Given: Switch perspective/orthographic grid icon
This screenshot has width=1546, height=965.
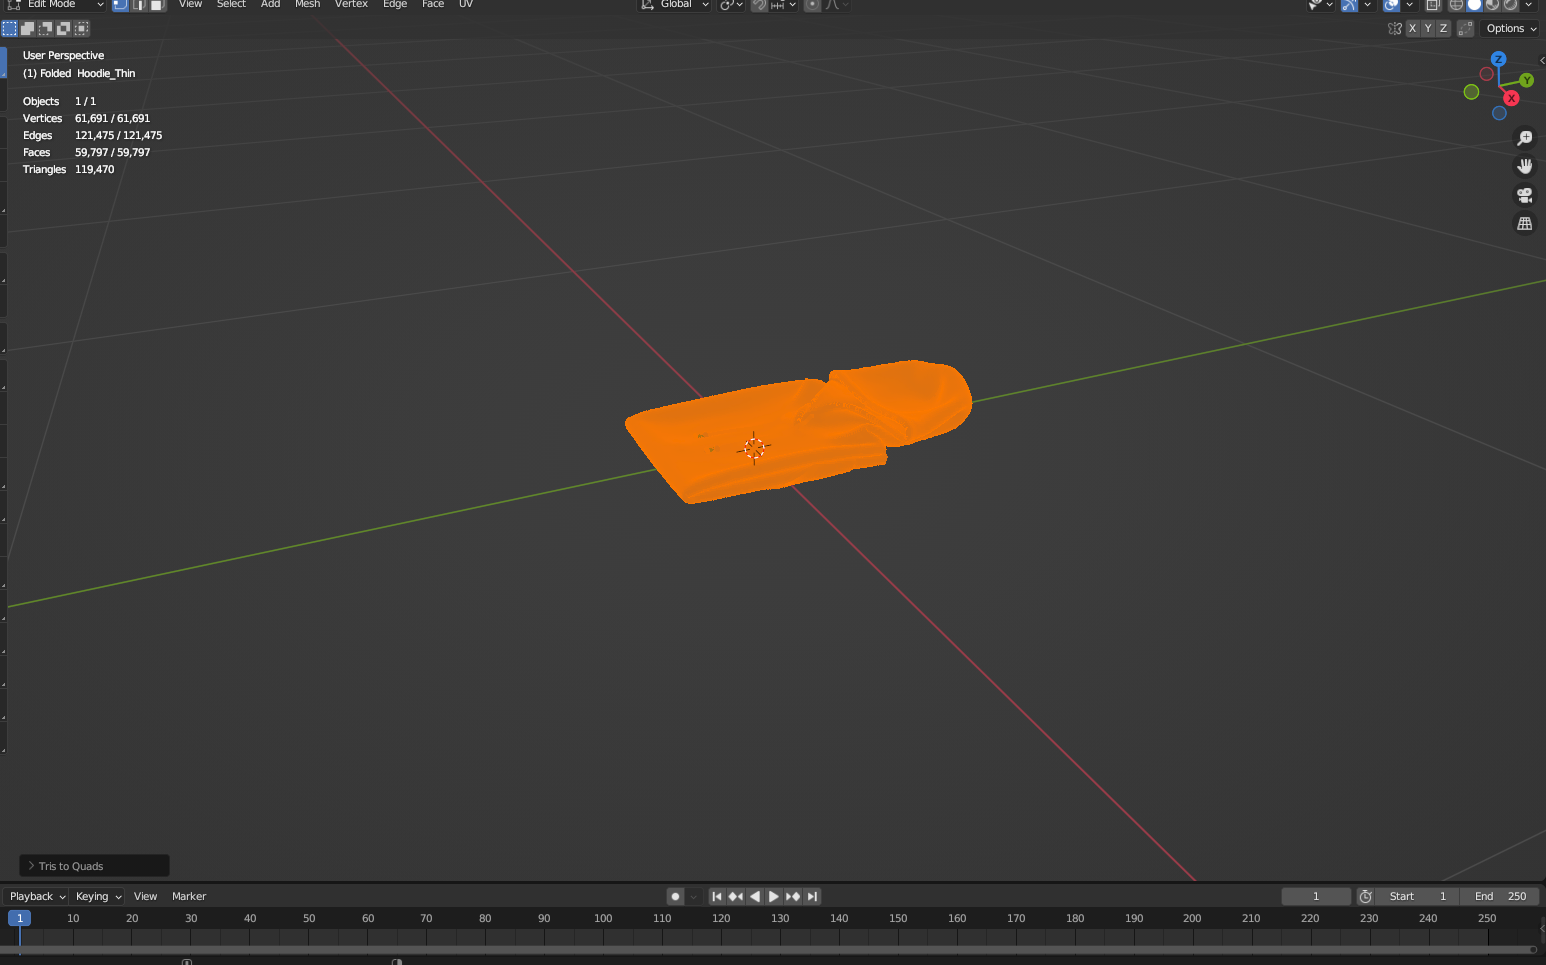Looking at the screenshot, I should pos(1524,224).
